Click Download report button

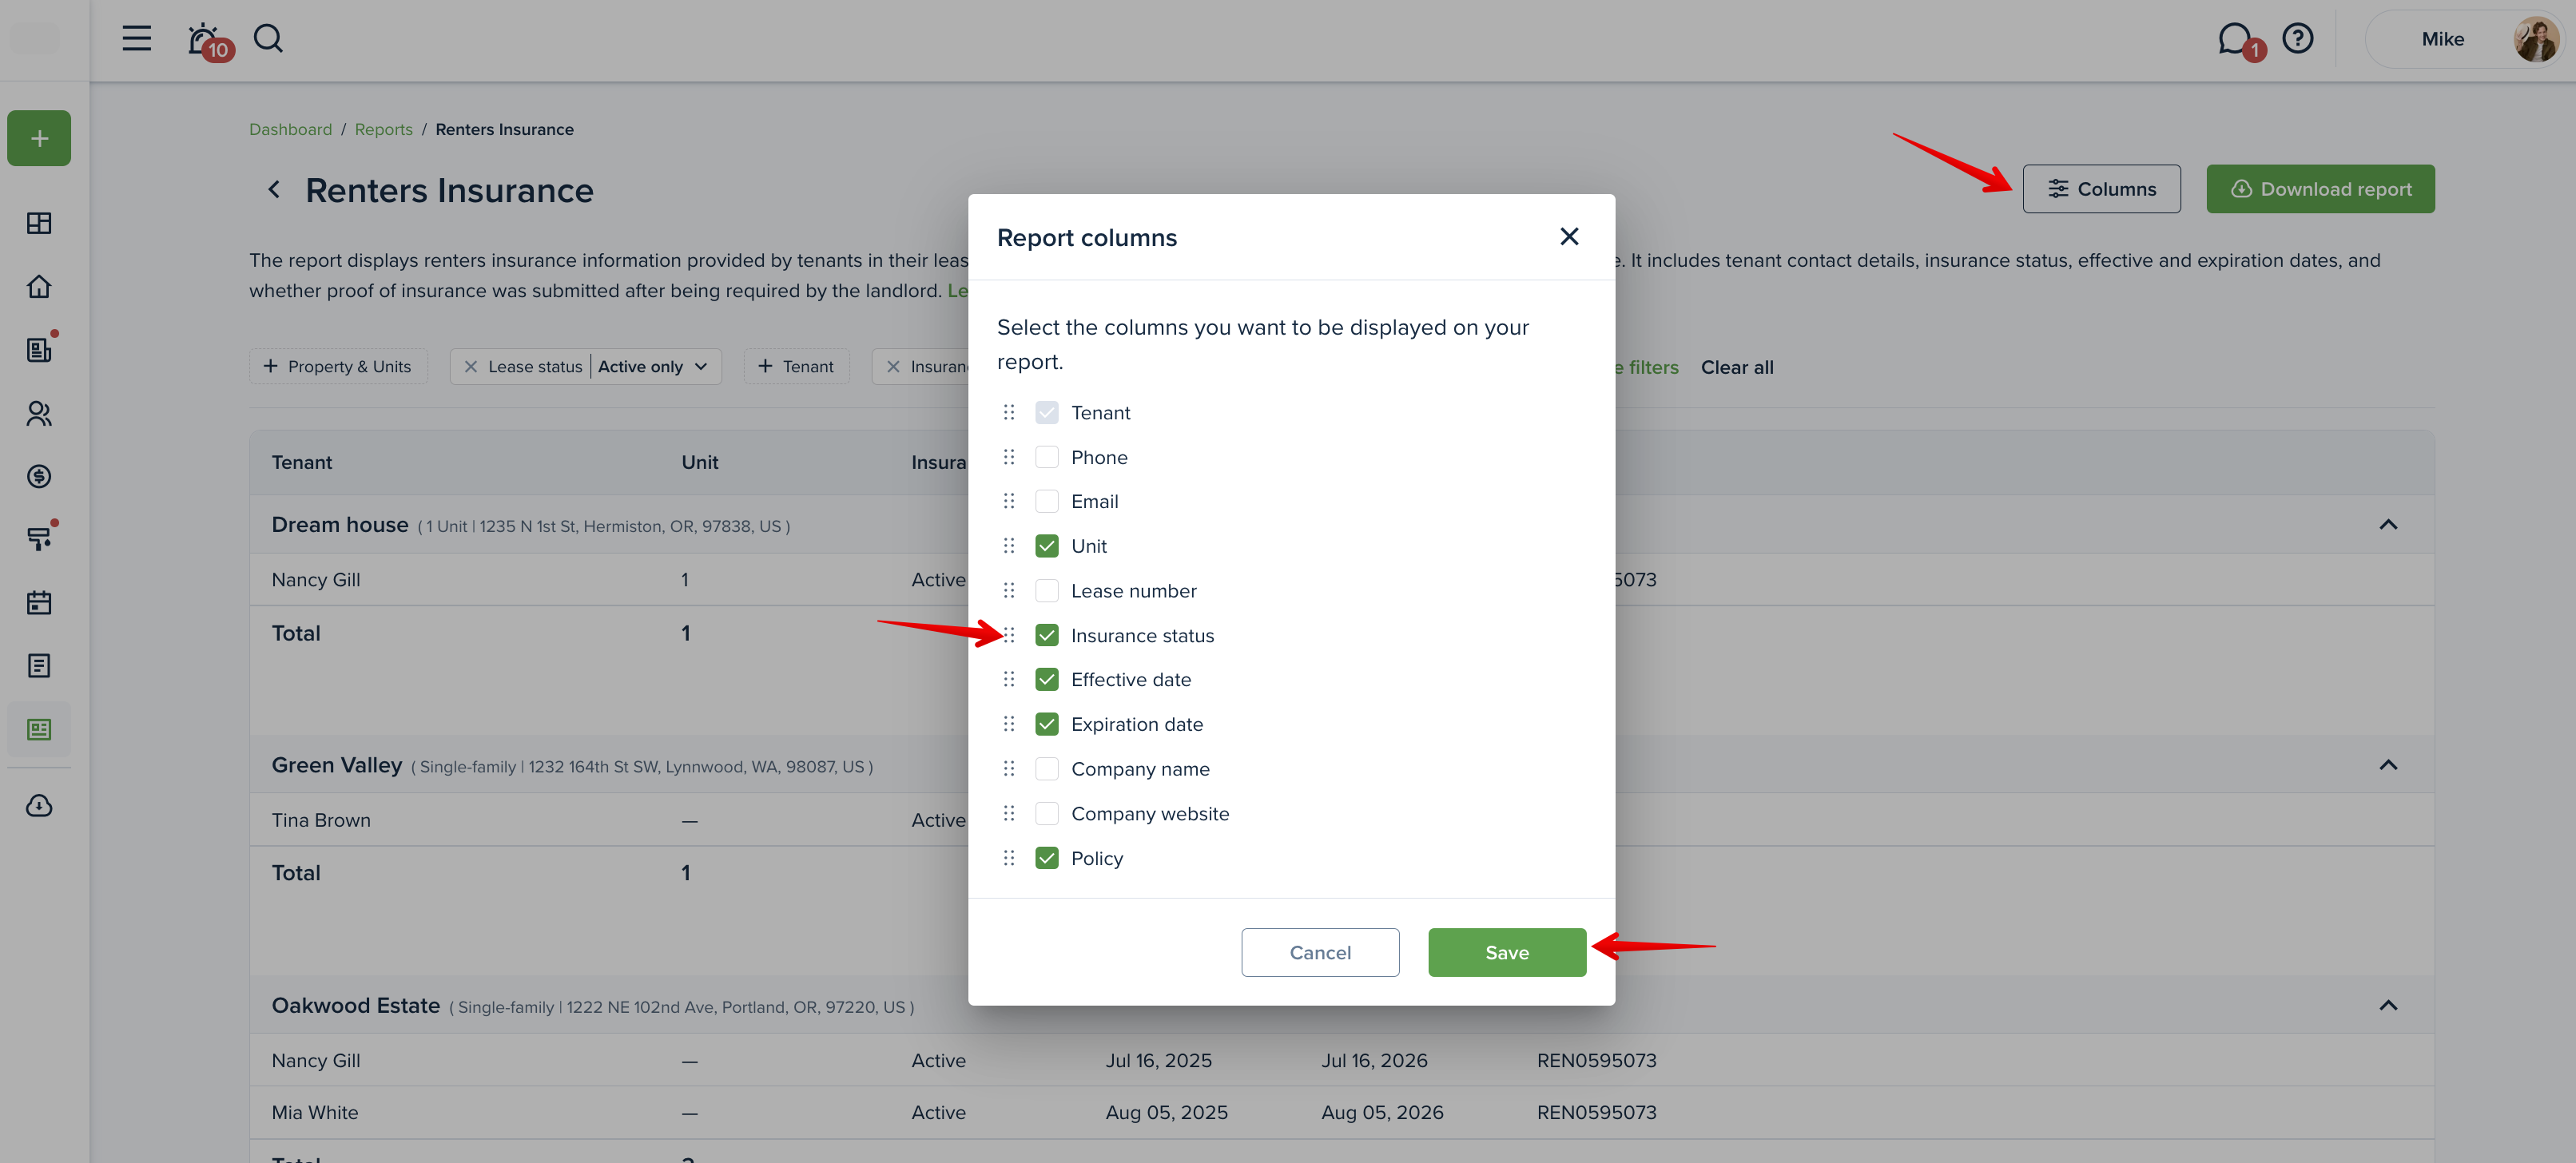click(x=2320, y=189)
